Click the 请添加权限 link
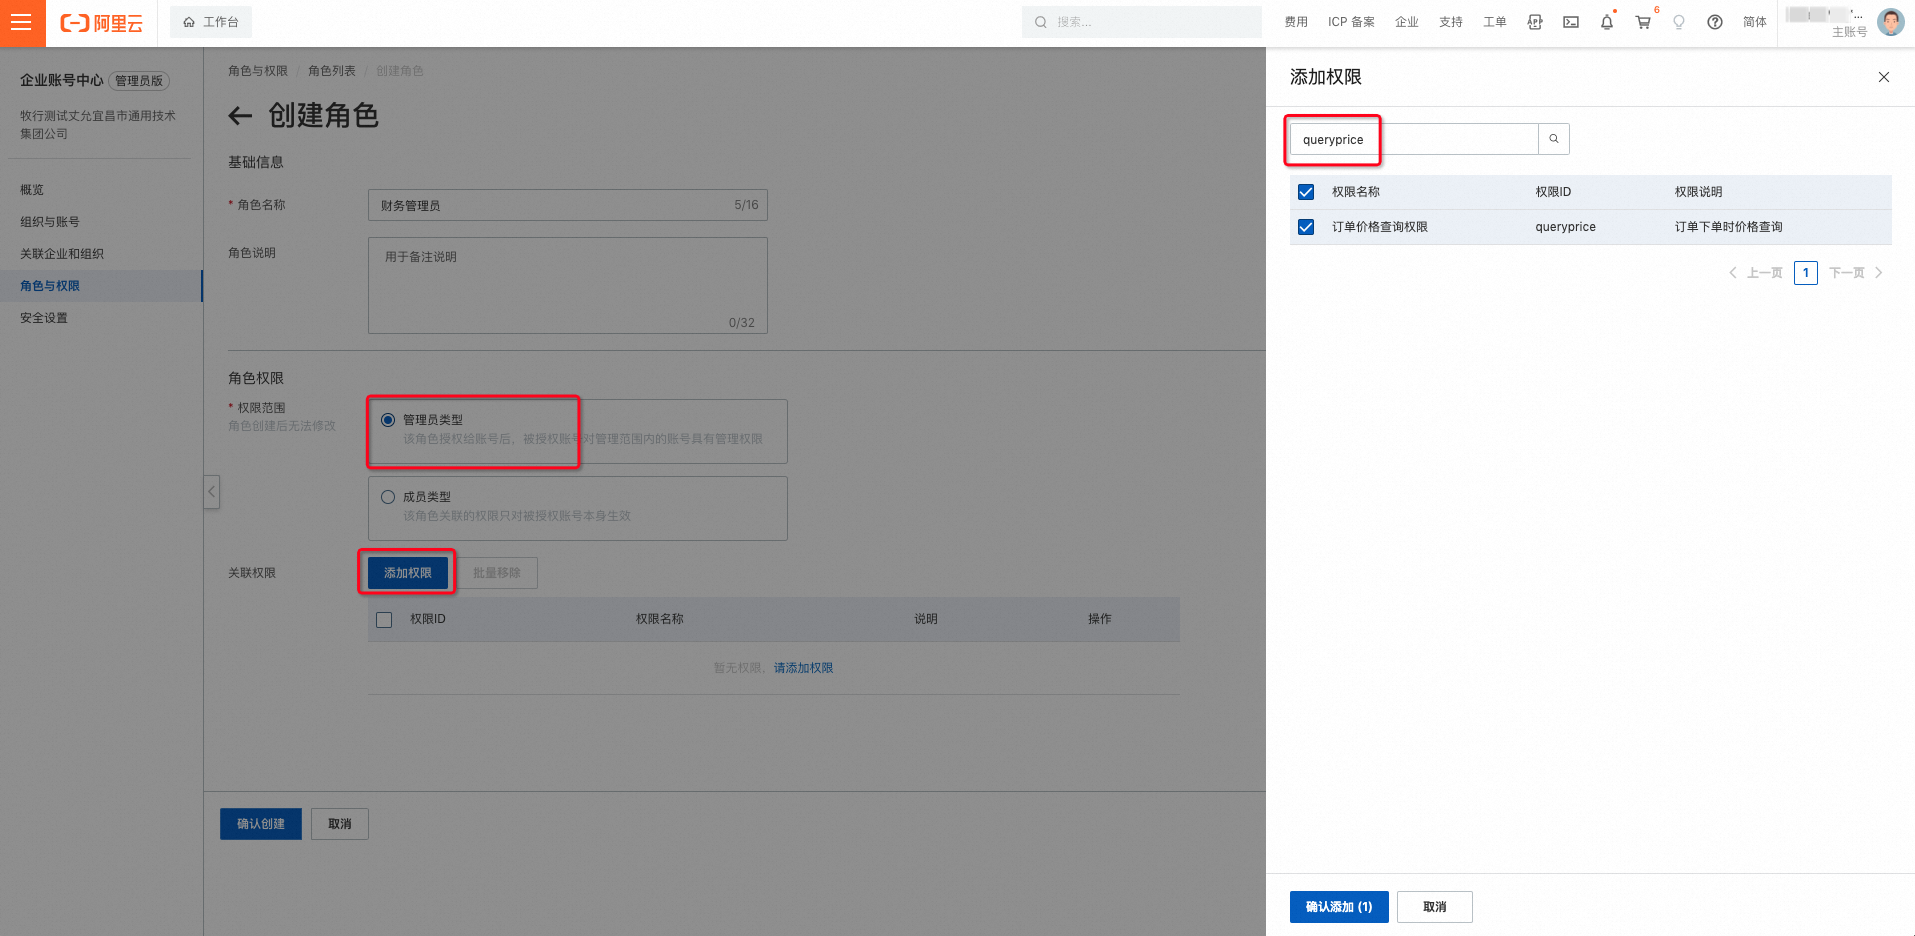 click(x=803, y=668)
